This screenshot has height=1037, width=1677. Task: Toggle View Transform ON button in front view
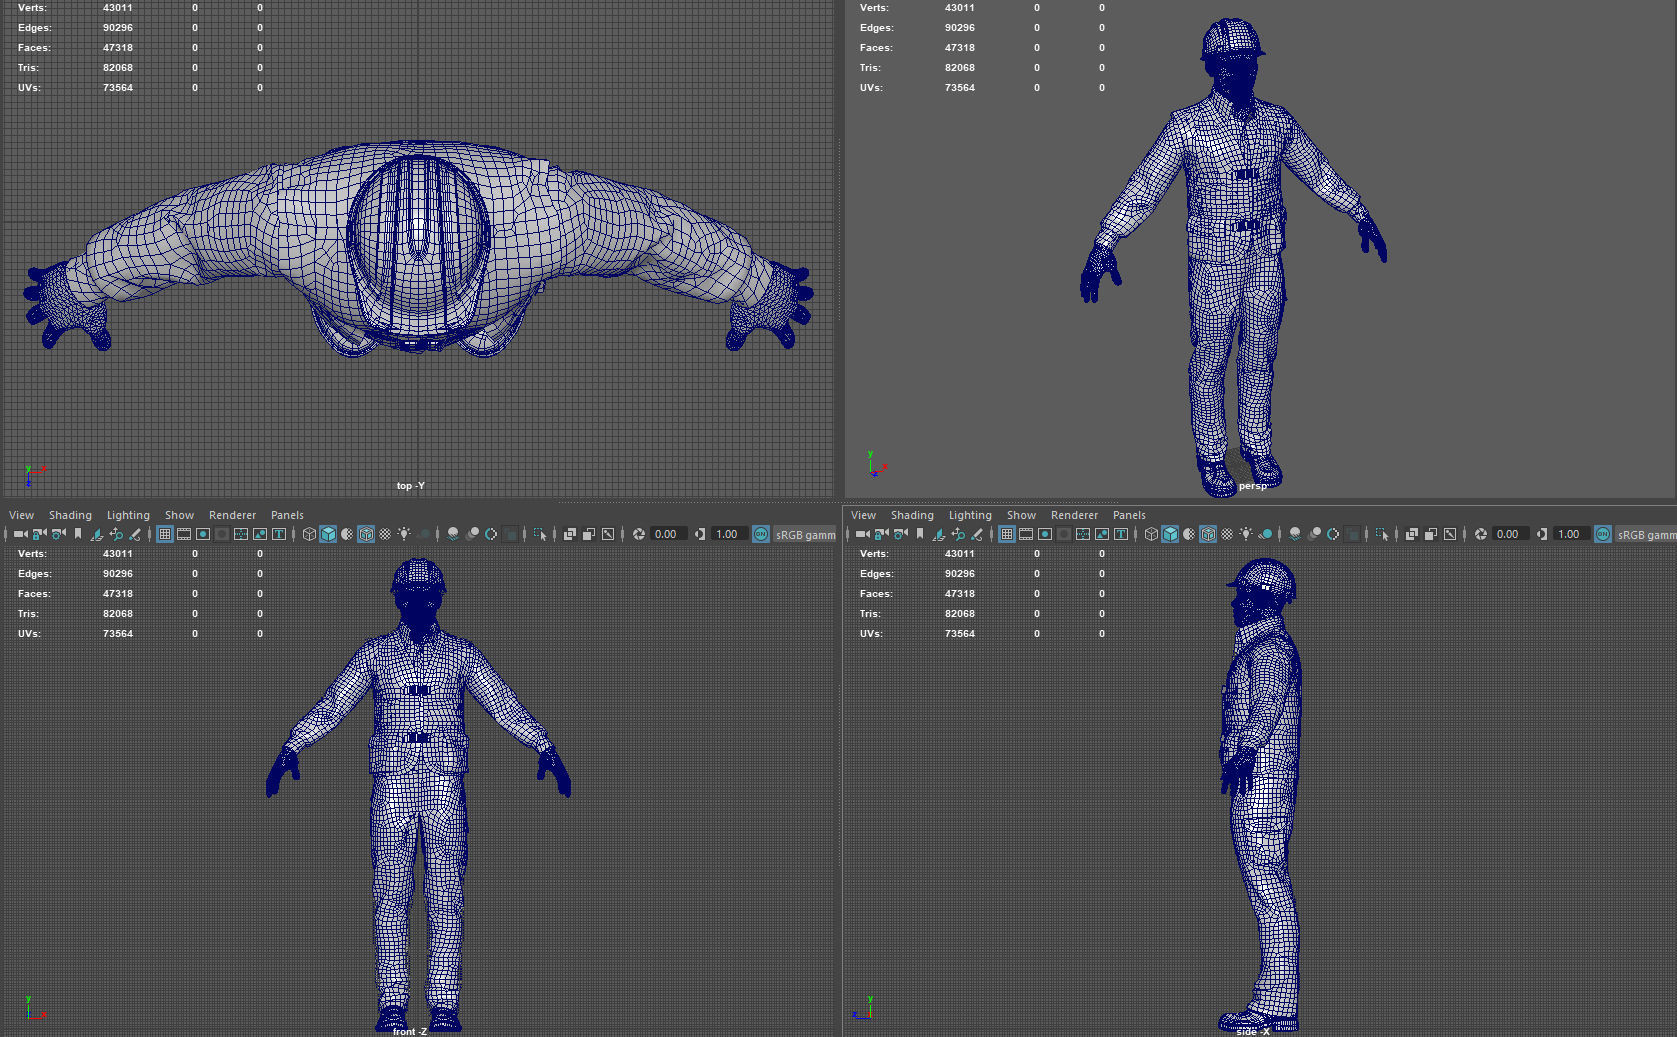(x=761, y=534)
